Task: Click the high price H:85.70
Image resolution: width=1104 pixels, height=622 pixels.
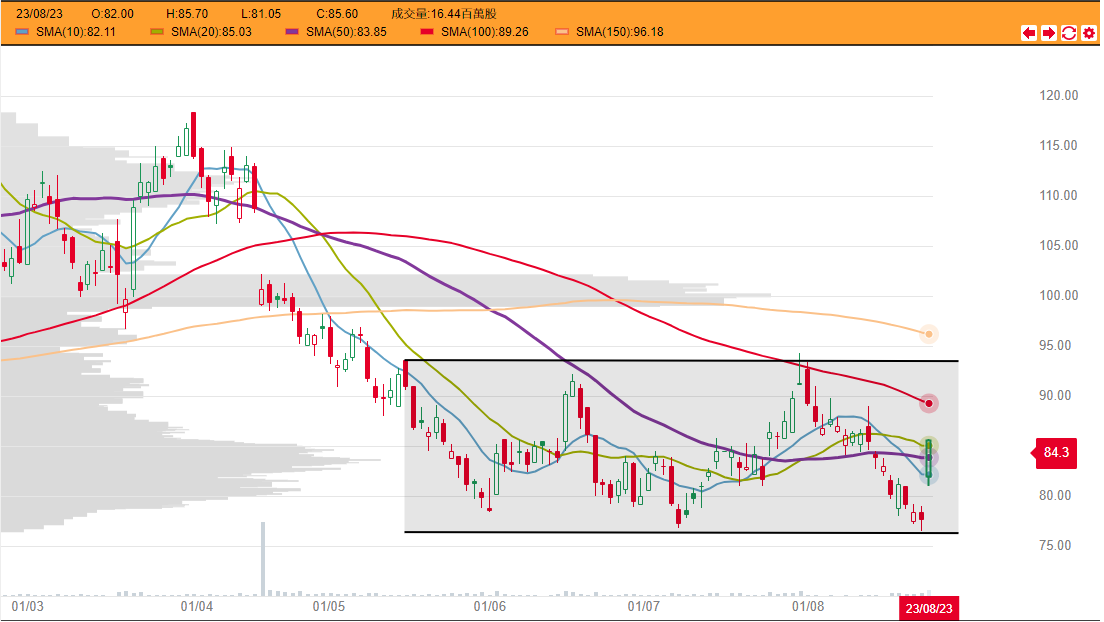Action: tap(187, 13)
